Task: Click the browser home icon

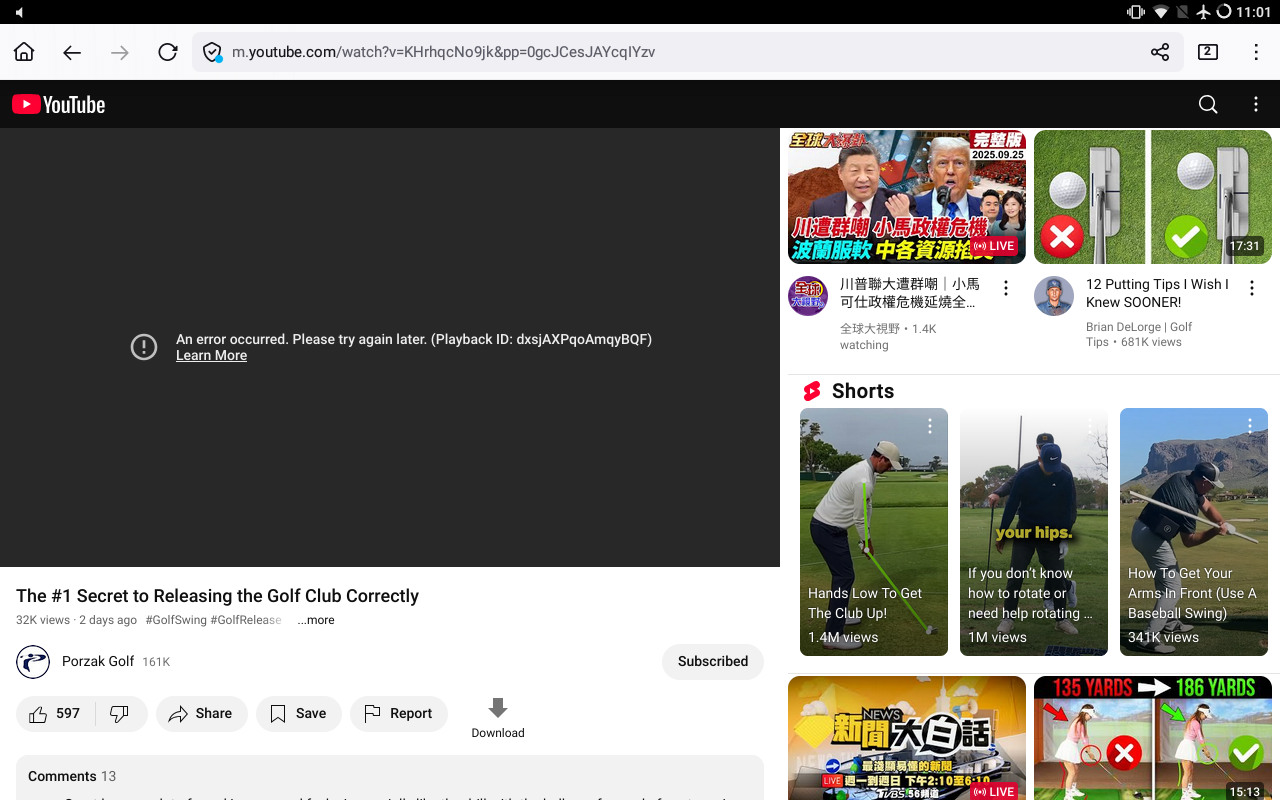Action: point(24,52)
